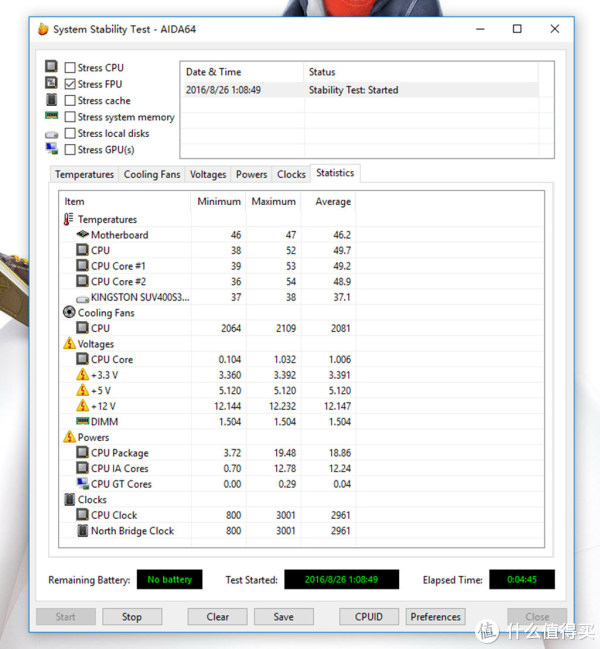Click the Elapsed Time value 0:04:45
Screen dimensions: 600x649
pyautogui.click(x=522, y=579)
